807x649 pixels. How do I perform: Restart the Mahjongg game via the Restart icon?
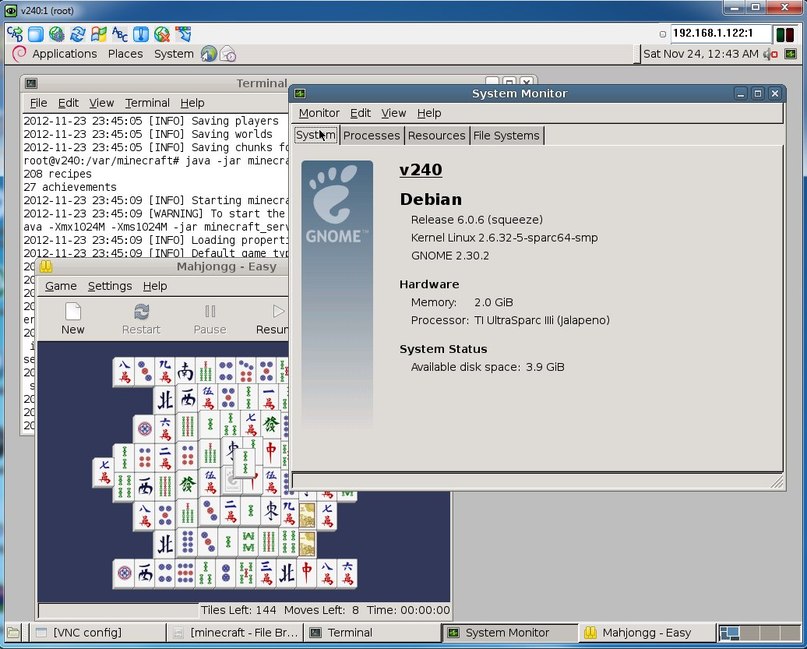140,315
